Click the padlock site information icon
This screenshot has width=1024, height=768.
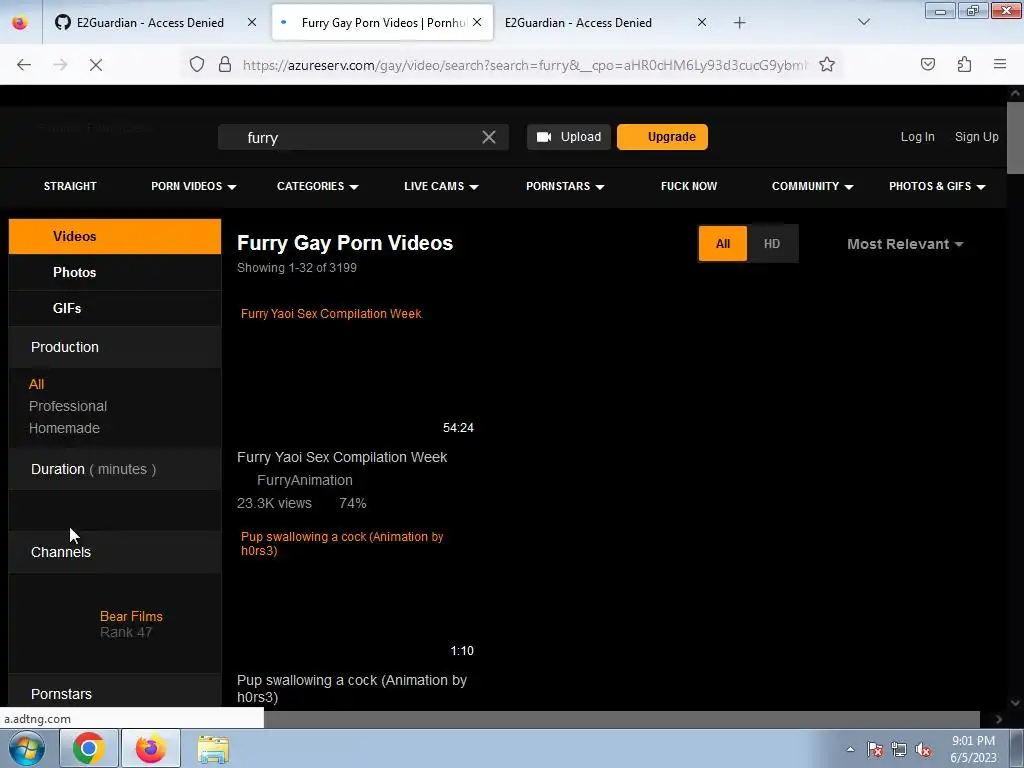coord(225,64)
